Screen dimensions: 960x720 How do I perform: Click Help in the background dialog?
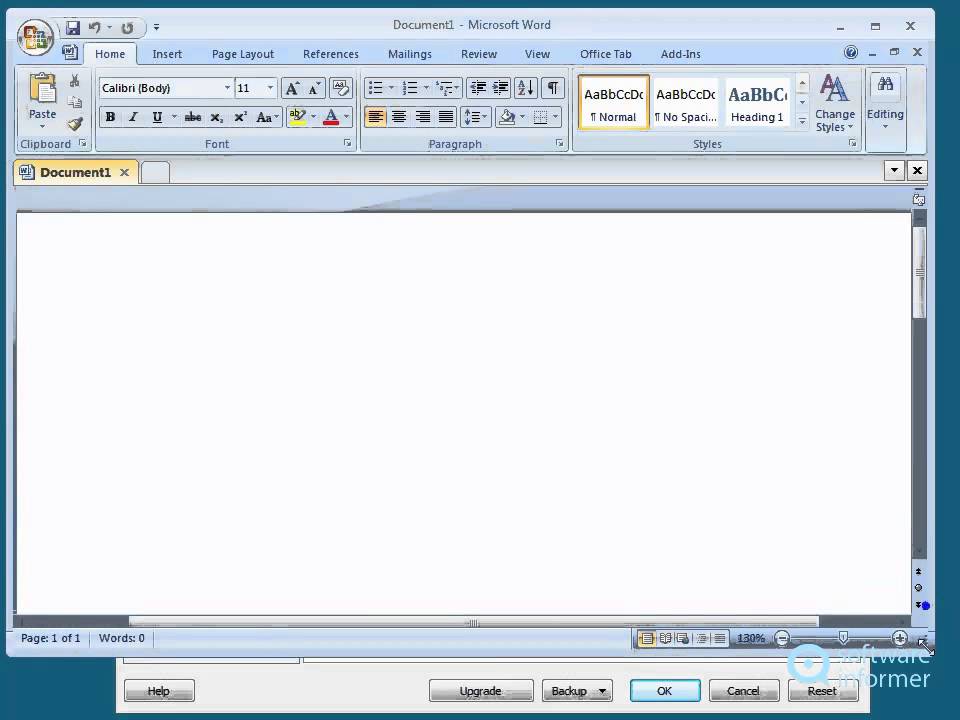[x=159, y=691]
